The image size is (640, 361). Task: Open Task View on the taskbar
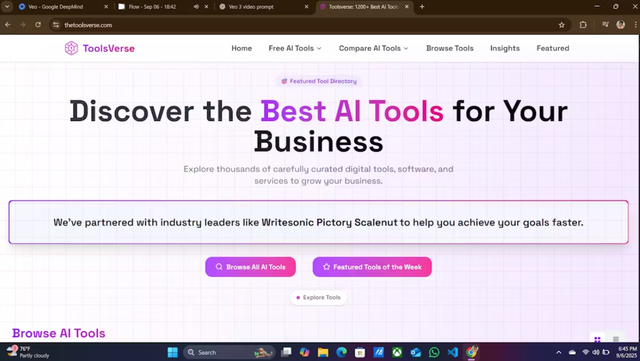click(287, 352)
